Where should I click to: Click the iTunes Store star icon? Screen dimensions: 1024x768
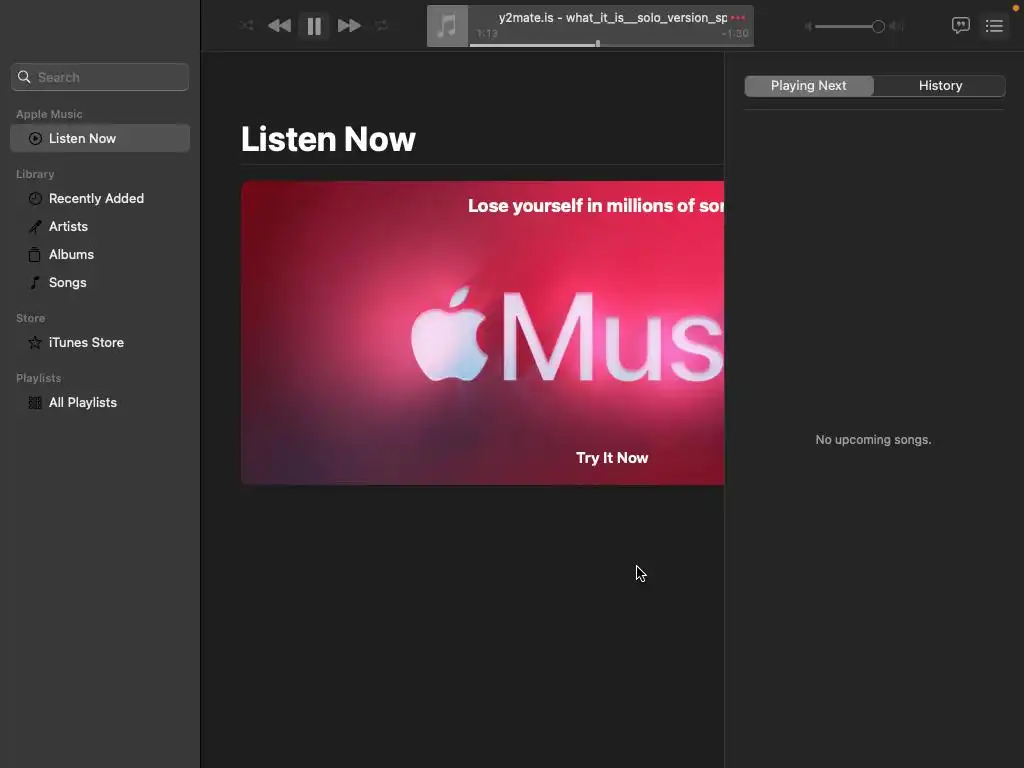(35, 342)
